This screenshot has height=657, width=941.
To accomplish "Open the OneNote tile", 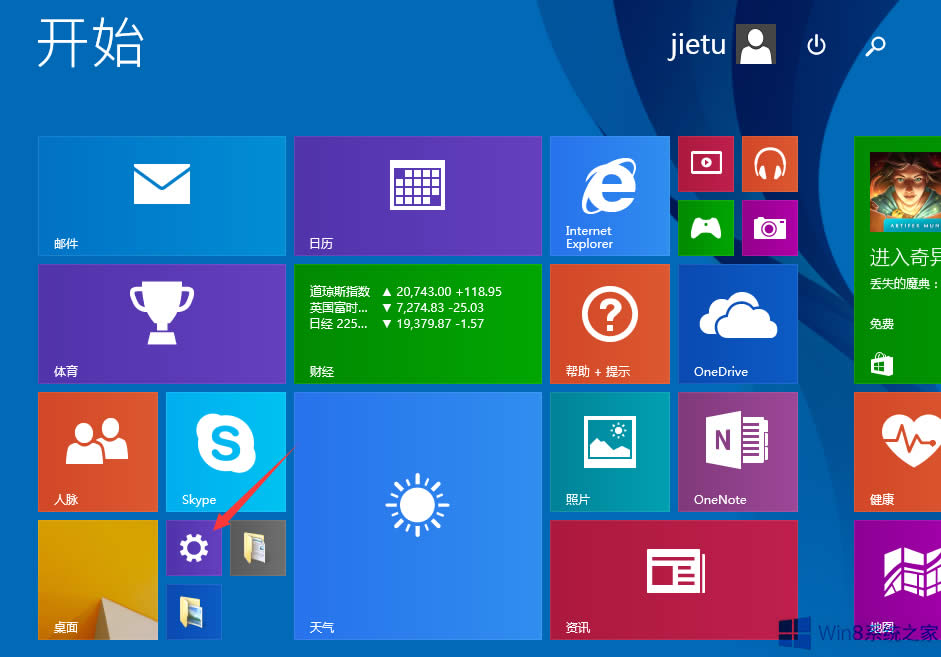I will 737,451.
